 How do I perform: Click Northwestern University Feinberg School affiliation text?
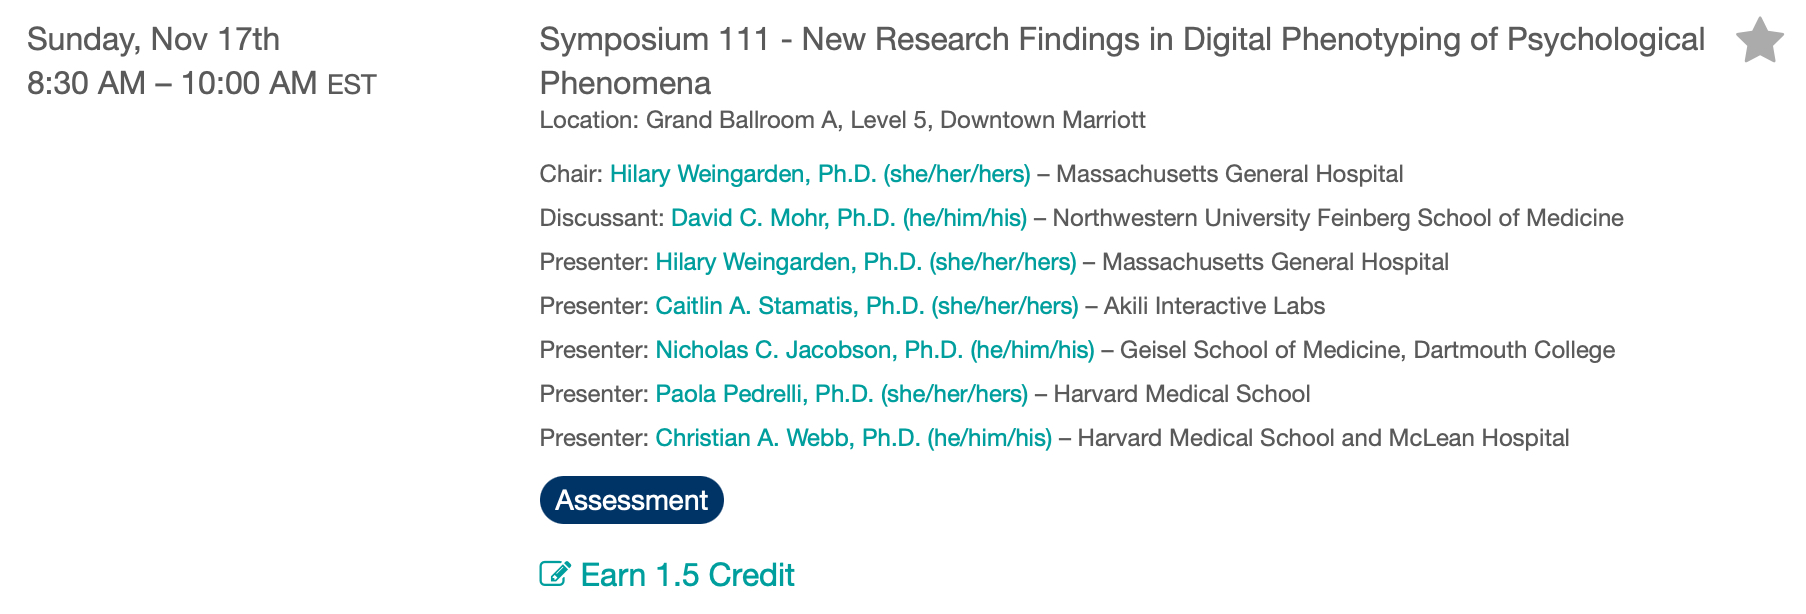point(1338,218)
